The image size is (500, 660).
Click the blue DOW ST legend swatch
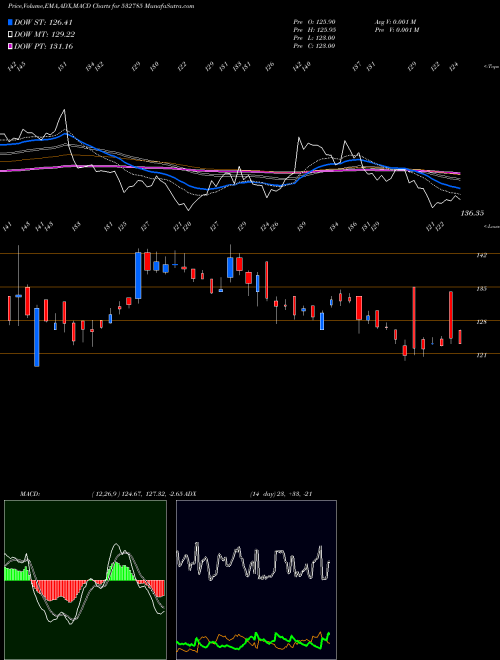pyautogui.click(x=10, y=22)
